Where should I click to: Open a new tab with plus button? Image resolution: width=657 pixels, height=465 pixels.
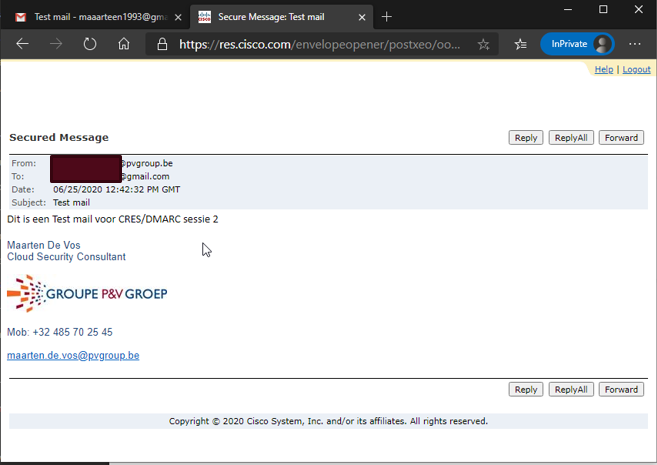(387, 16)
